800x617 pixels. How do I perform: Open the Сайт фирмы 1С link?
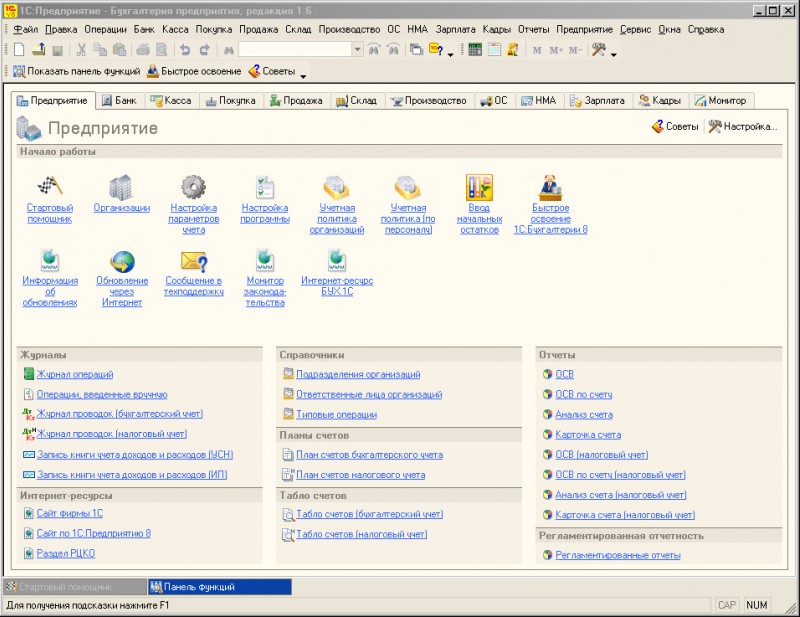(69, 513)
